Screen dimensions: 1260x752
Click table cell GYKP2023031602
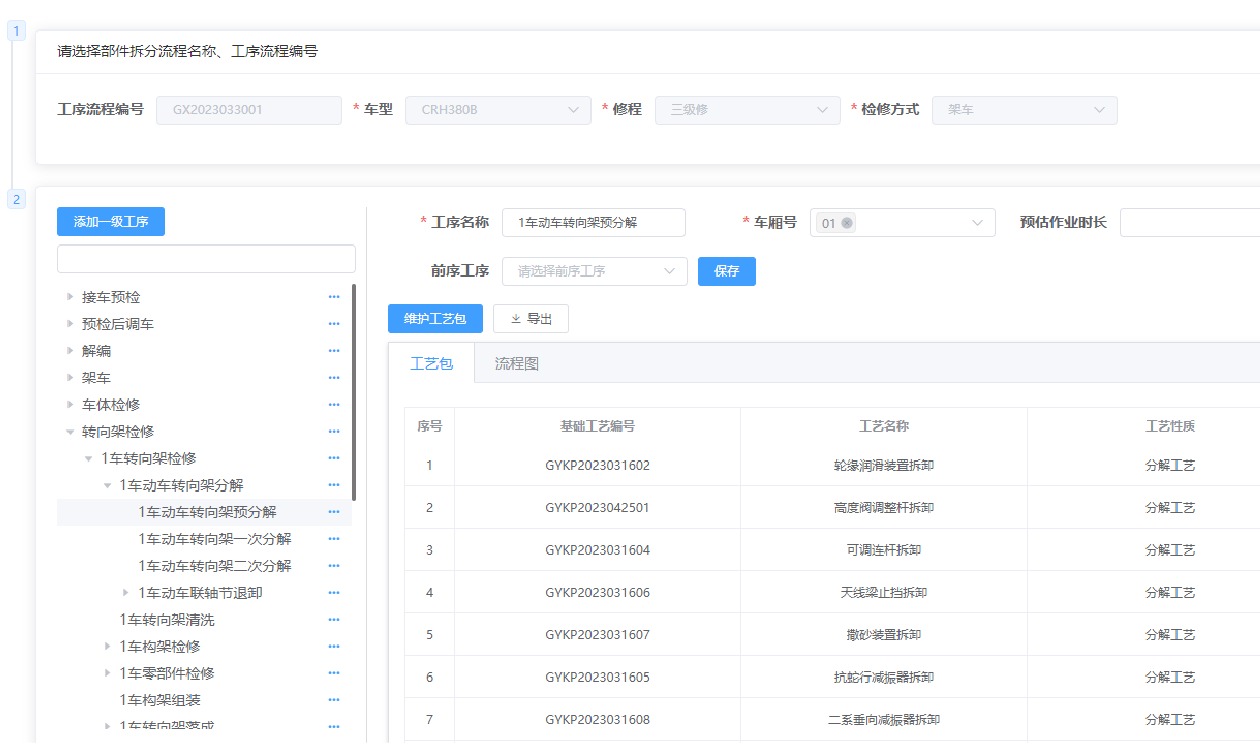pyautogui.click(x=597, y=465)
